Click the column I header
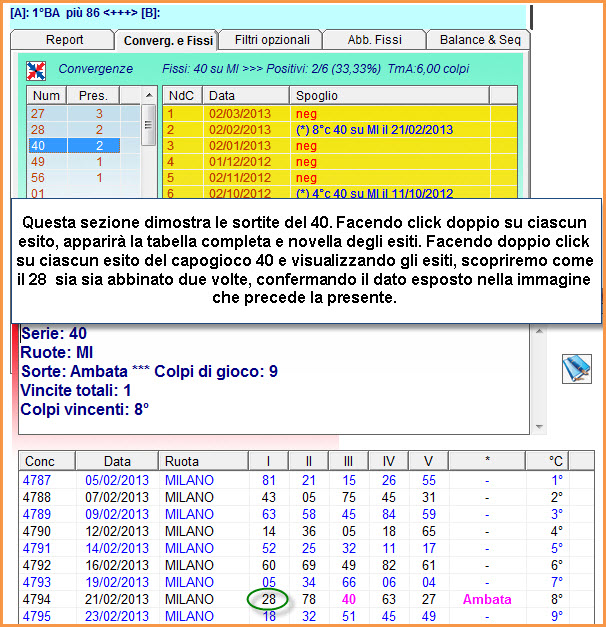This screenshot has height=627, width=606. tap(268, 461)
